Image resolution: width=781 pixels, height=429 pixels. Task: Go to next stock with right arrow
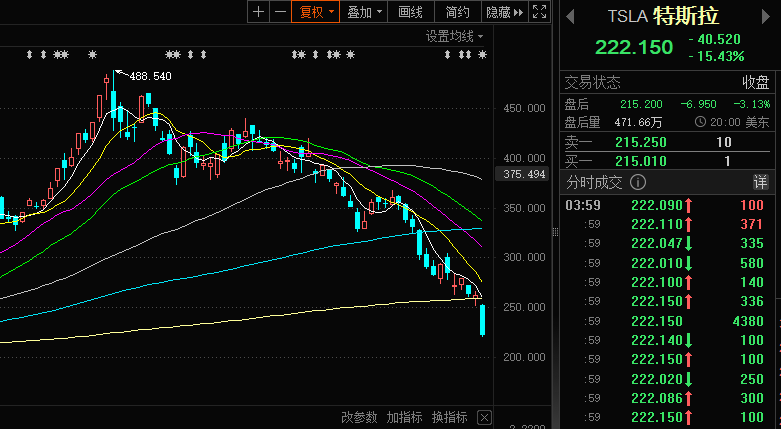[766, 16]
